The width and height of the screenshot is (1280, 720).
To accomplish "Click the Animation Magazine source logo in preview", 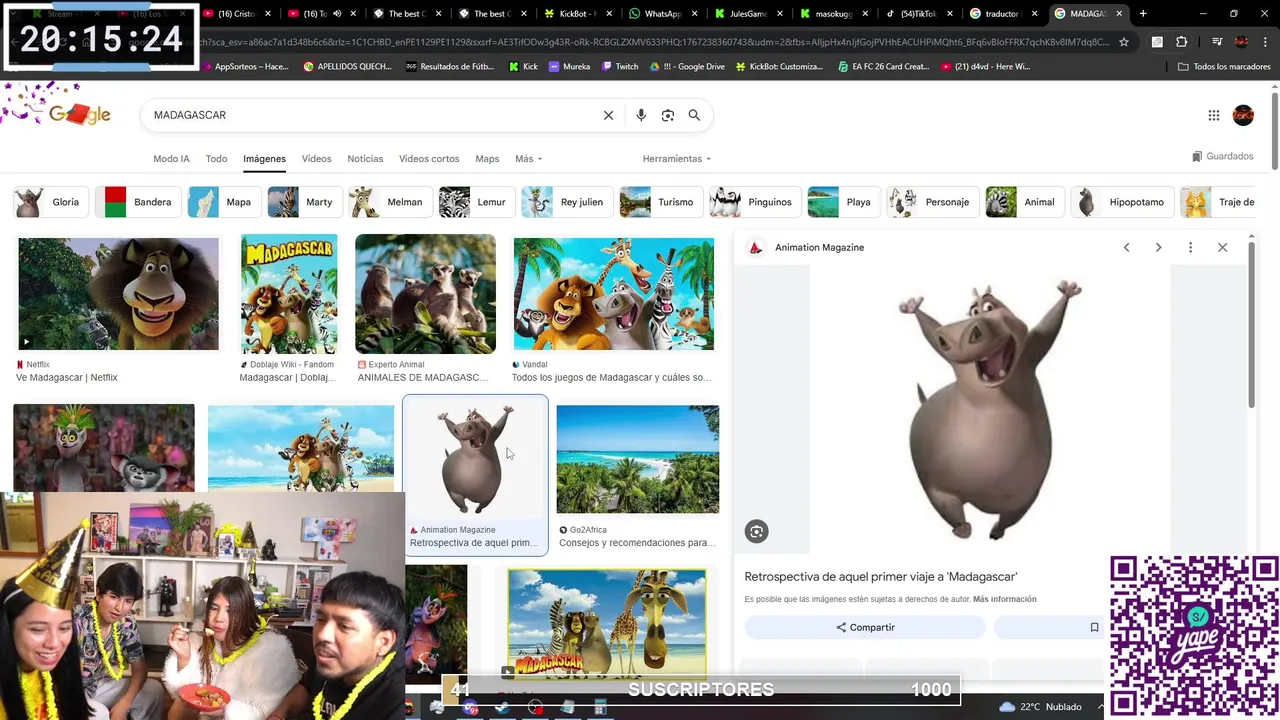I will click(756, 247).
